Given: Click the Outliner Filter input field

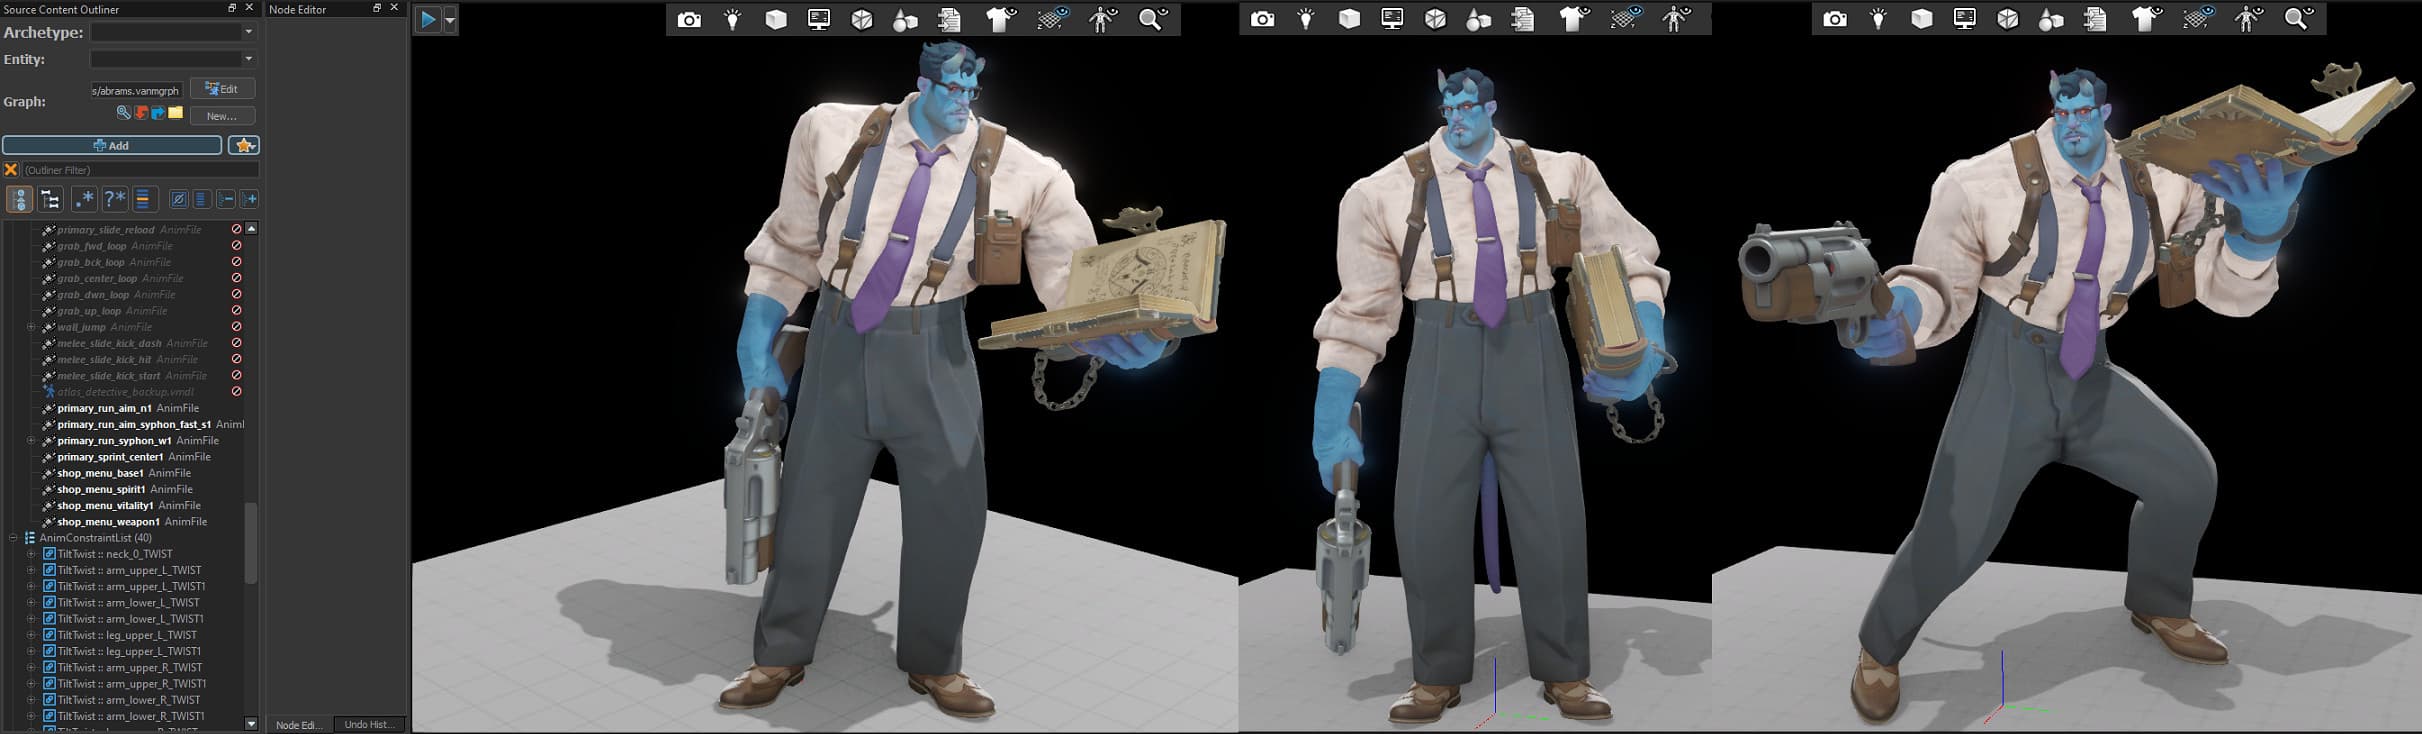Looking at the screenshot, I should (140, 170).
